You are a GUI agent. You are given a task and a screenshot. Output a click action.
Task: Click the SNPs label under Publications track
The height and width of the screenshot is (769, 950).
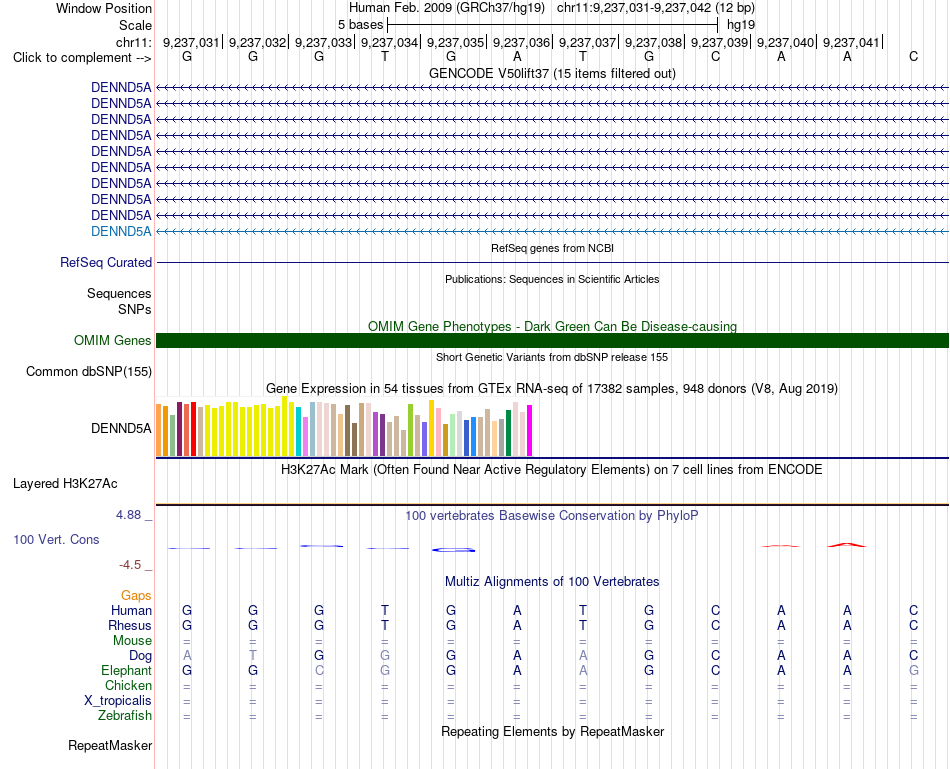coord(135,309)
